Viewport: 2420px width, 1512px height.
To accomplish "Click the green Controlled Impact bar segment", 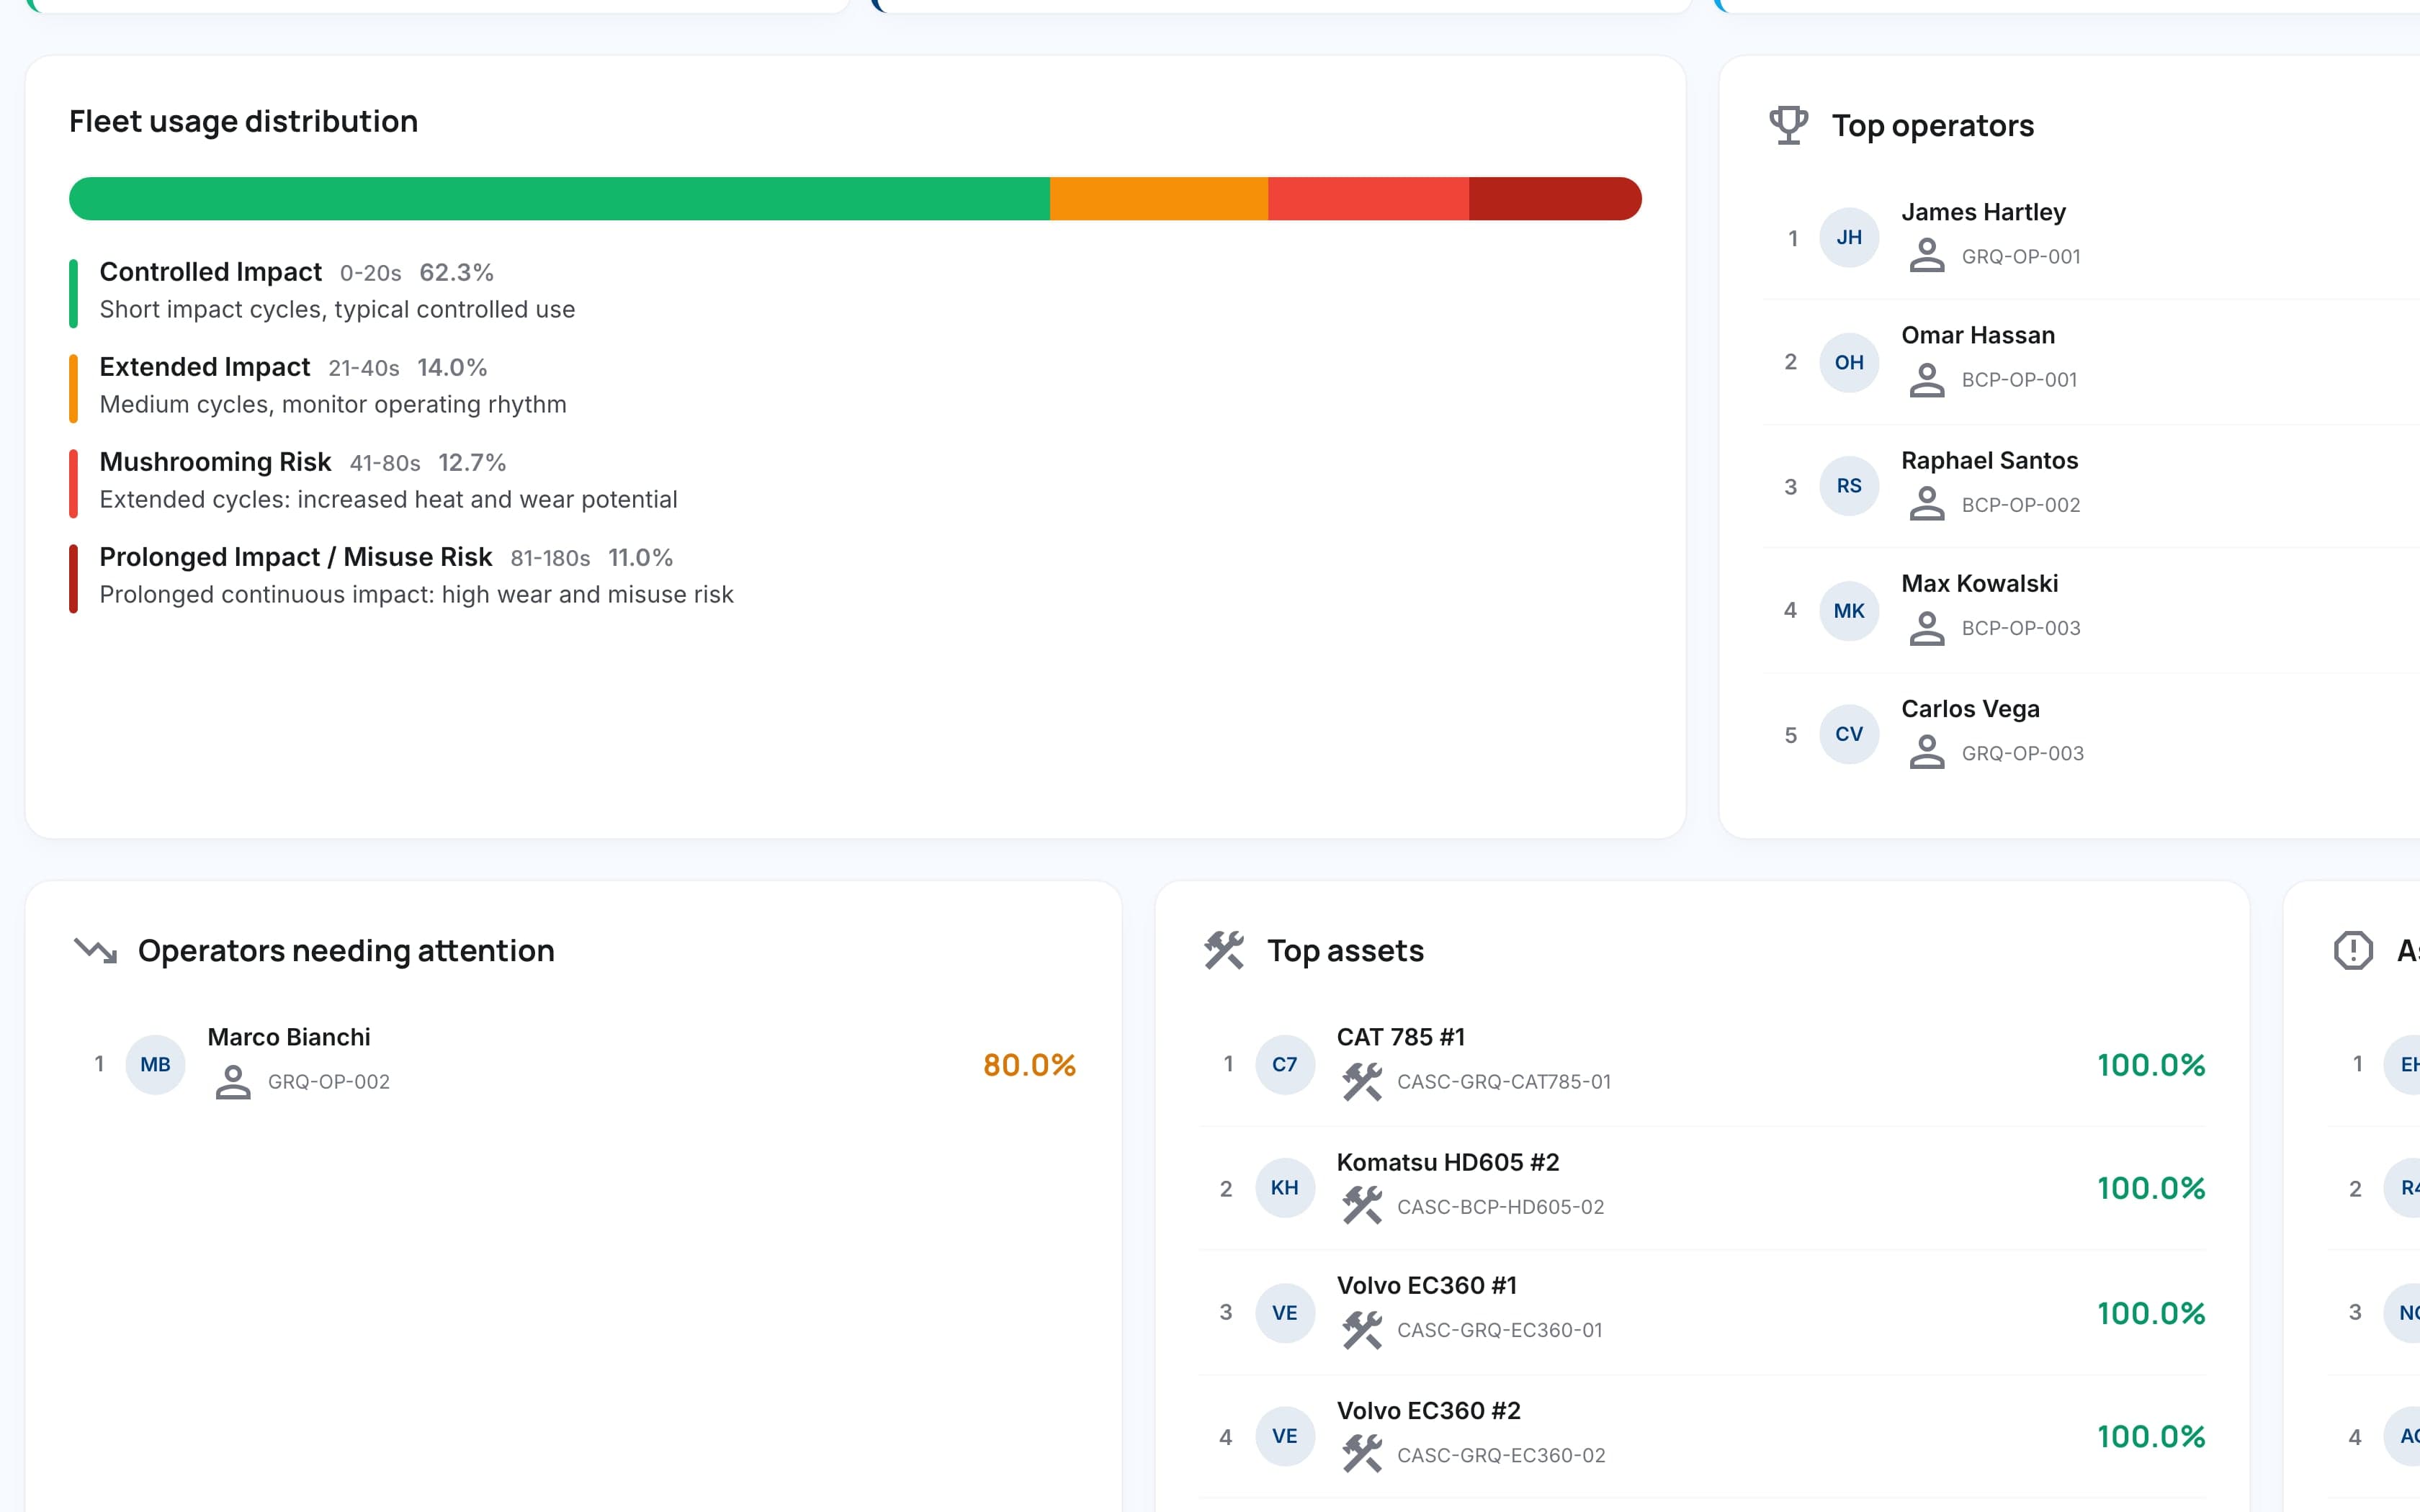I will pyautogui.click(x=559, y=198).
